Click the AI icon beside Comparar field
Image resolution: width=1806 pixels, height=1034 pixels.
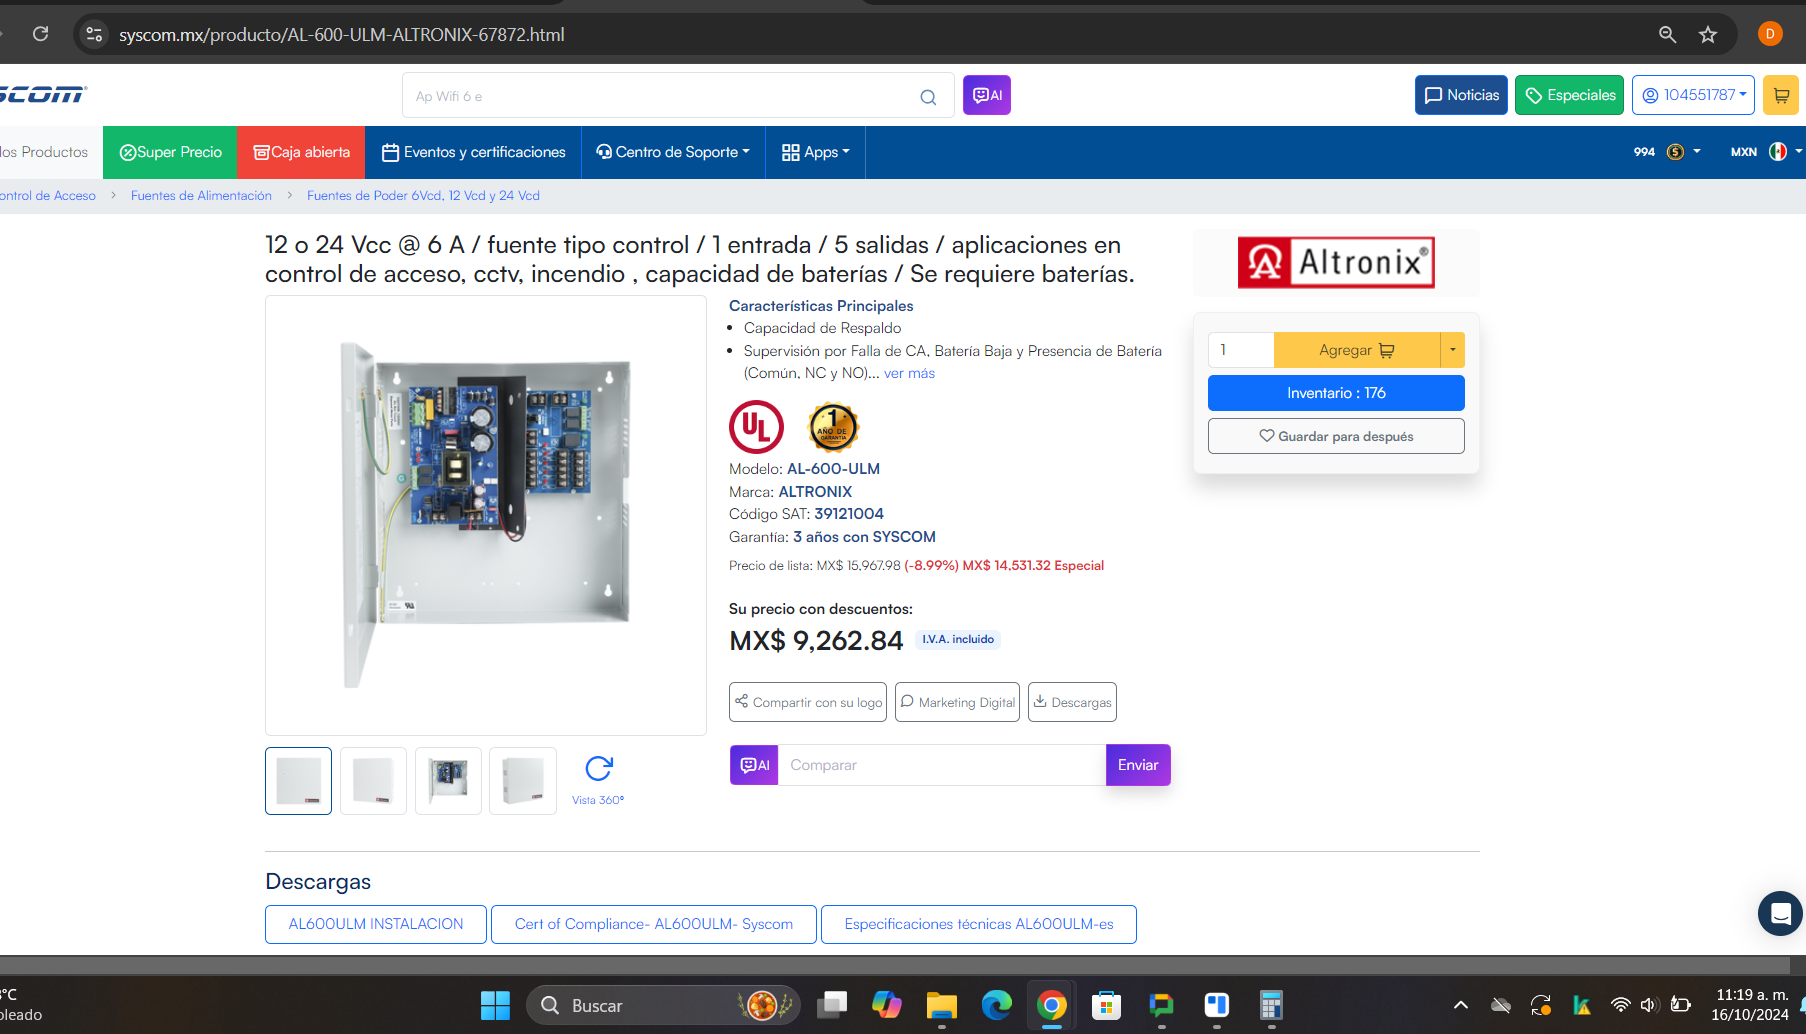(x=754, y=765)
